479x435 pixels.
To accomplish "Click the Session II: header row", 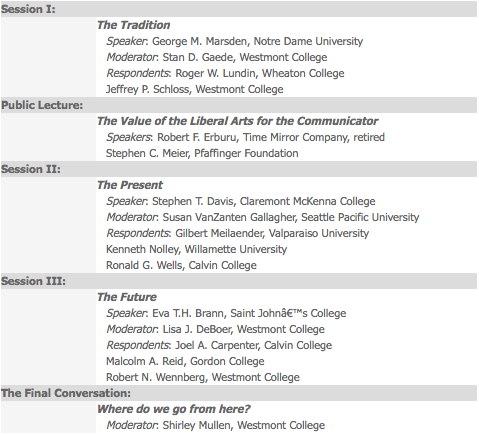I will tap(239, 169).
